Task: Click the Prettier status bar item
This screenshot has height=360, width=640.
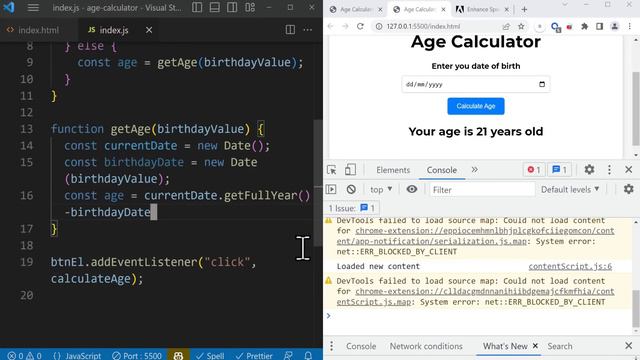Action: 254,356
